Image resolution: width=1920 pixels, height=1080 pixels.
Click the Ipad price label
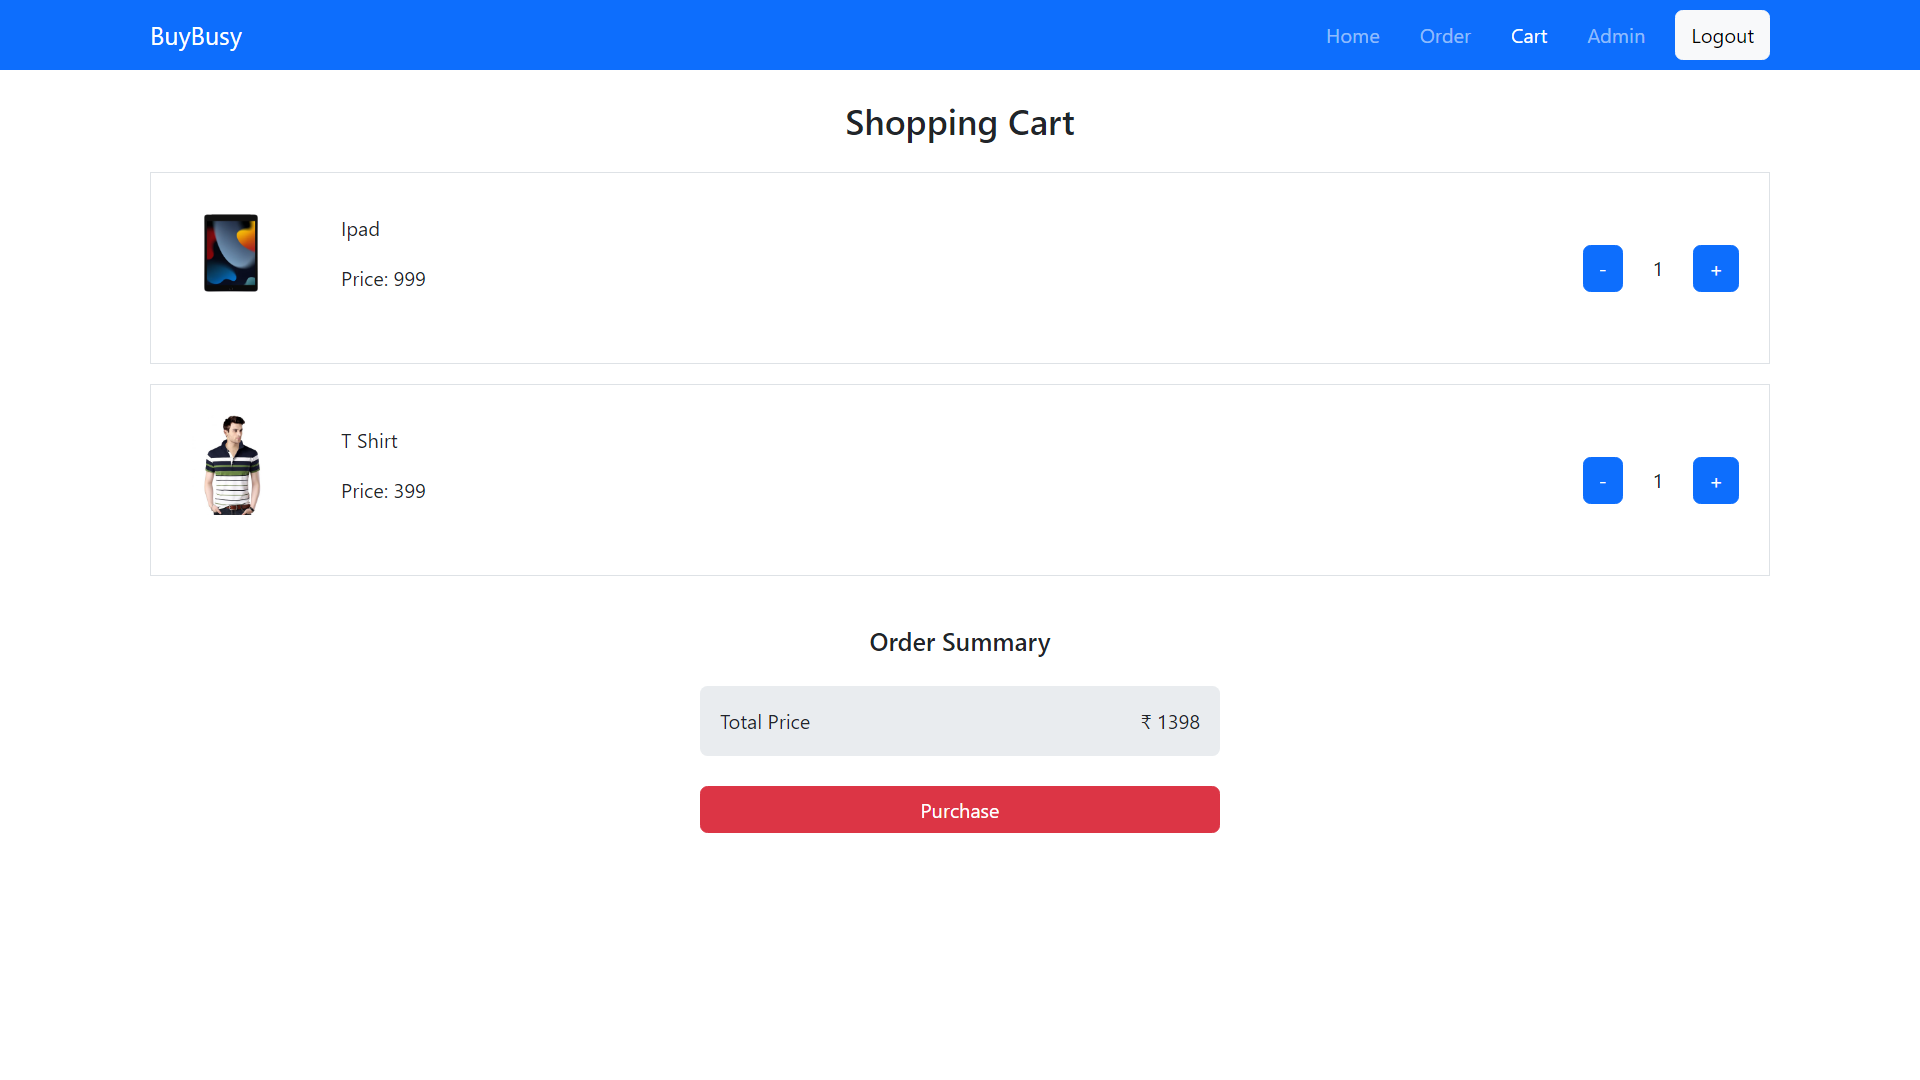point(383,279)
